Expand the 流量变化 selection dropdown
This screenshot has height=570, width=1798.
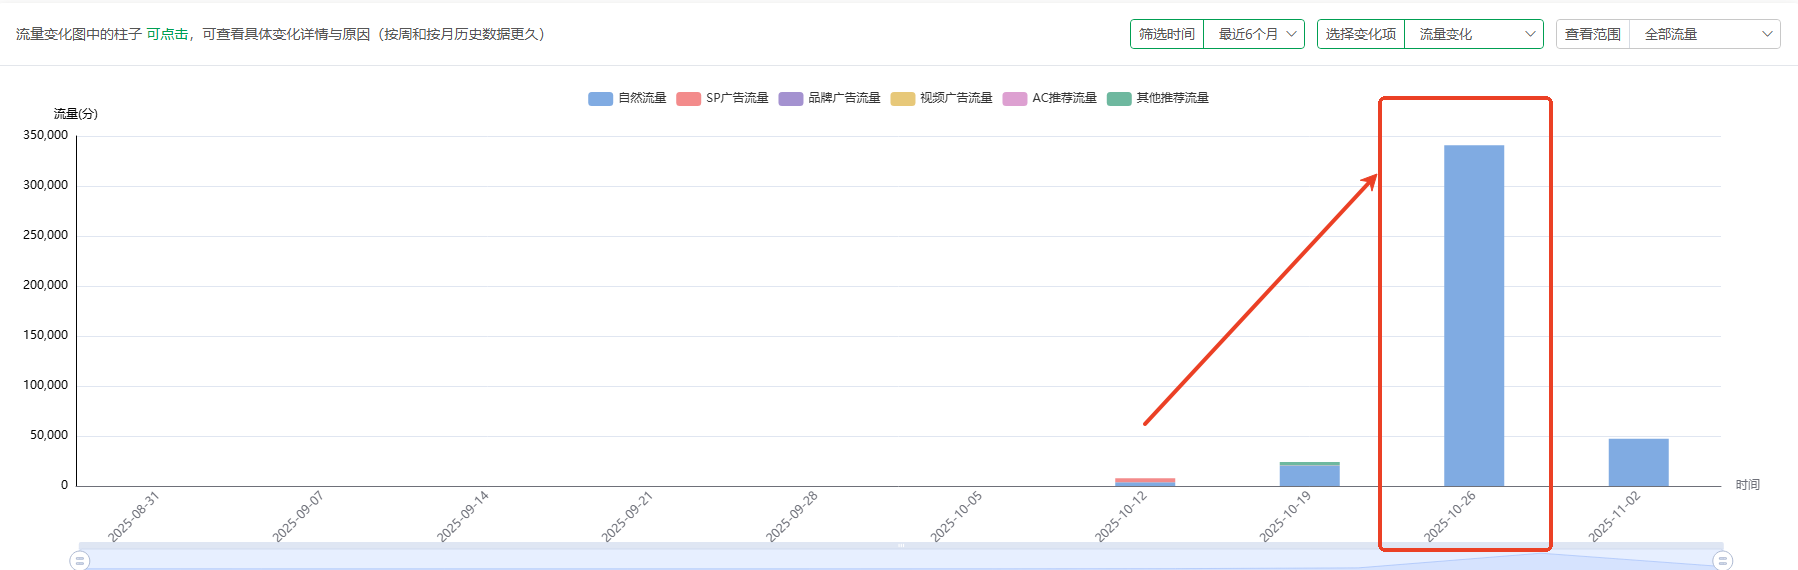coord(1473,34)
